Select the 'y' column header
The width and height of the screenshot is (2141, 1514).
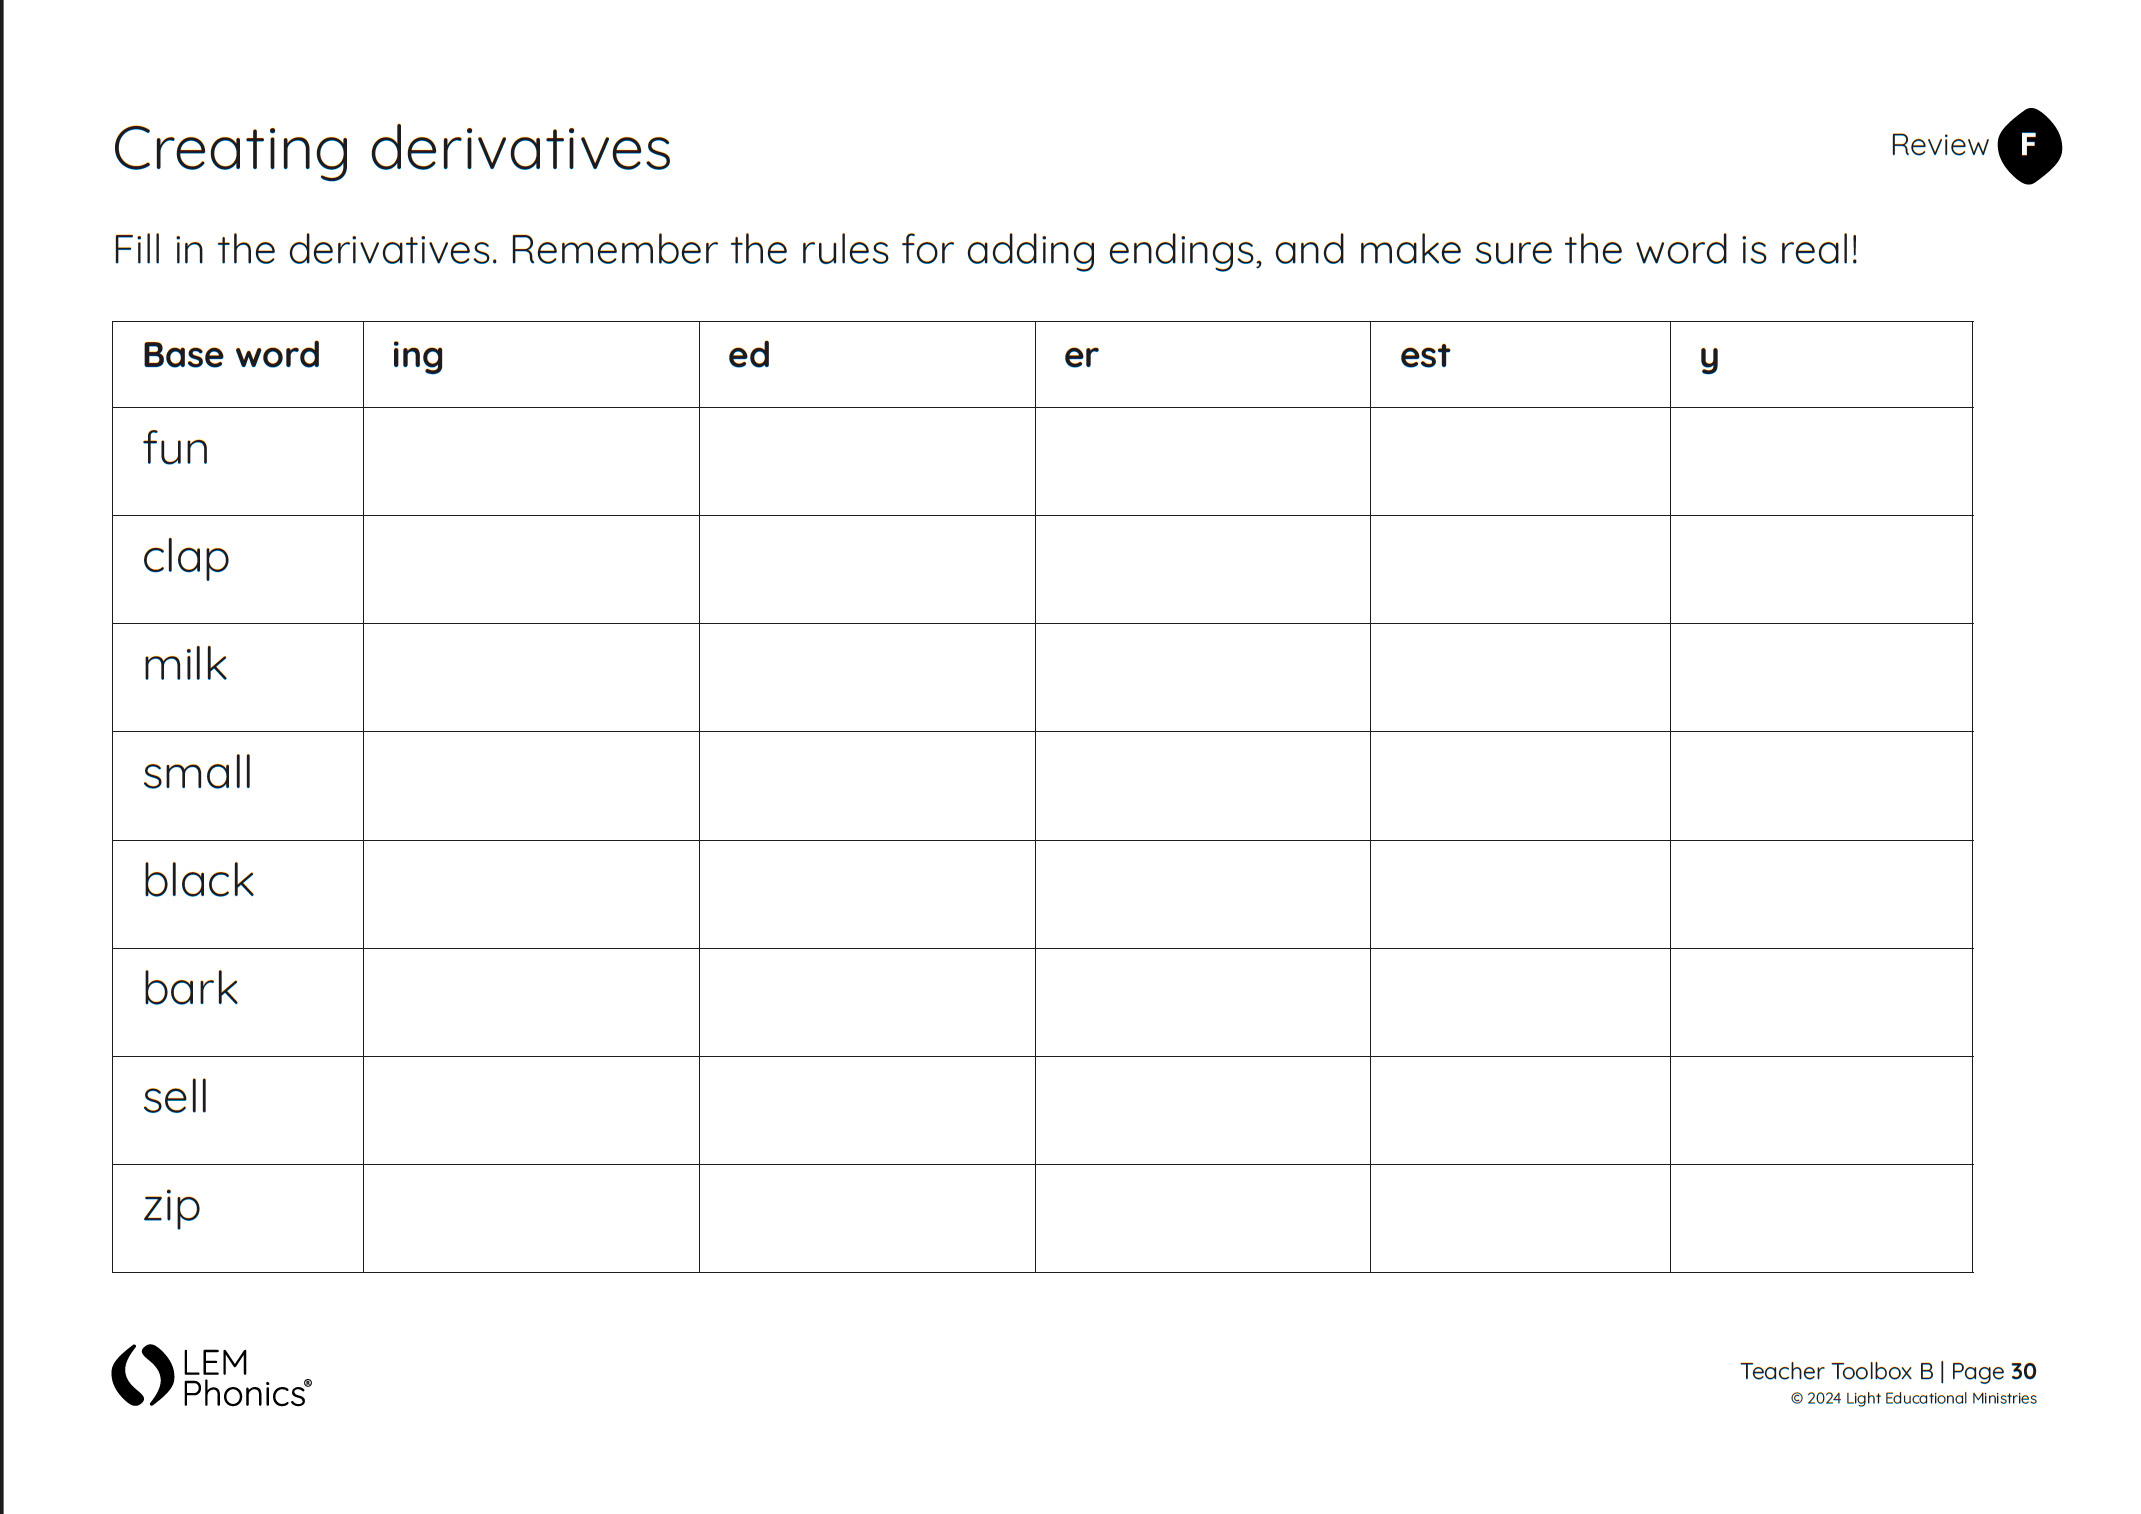coord(1821,365)
